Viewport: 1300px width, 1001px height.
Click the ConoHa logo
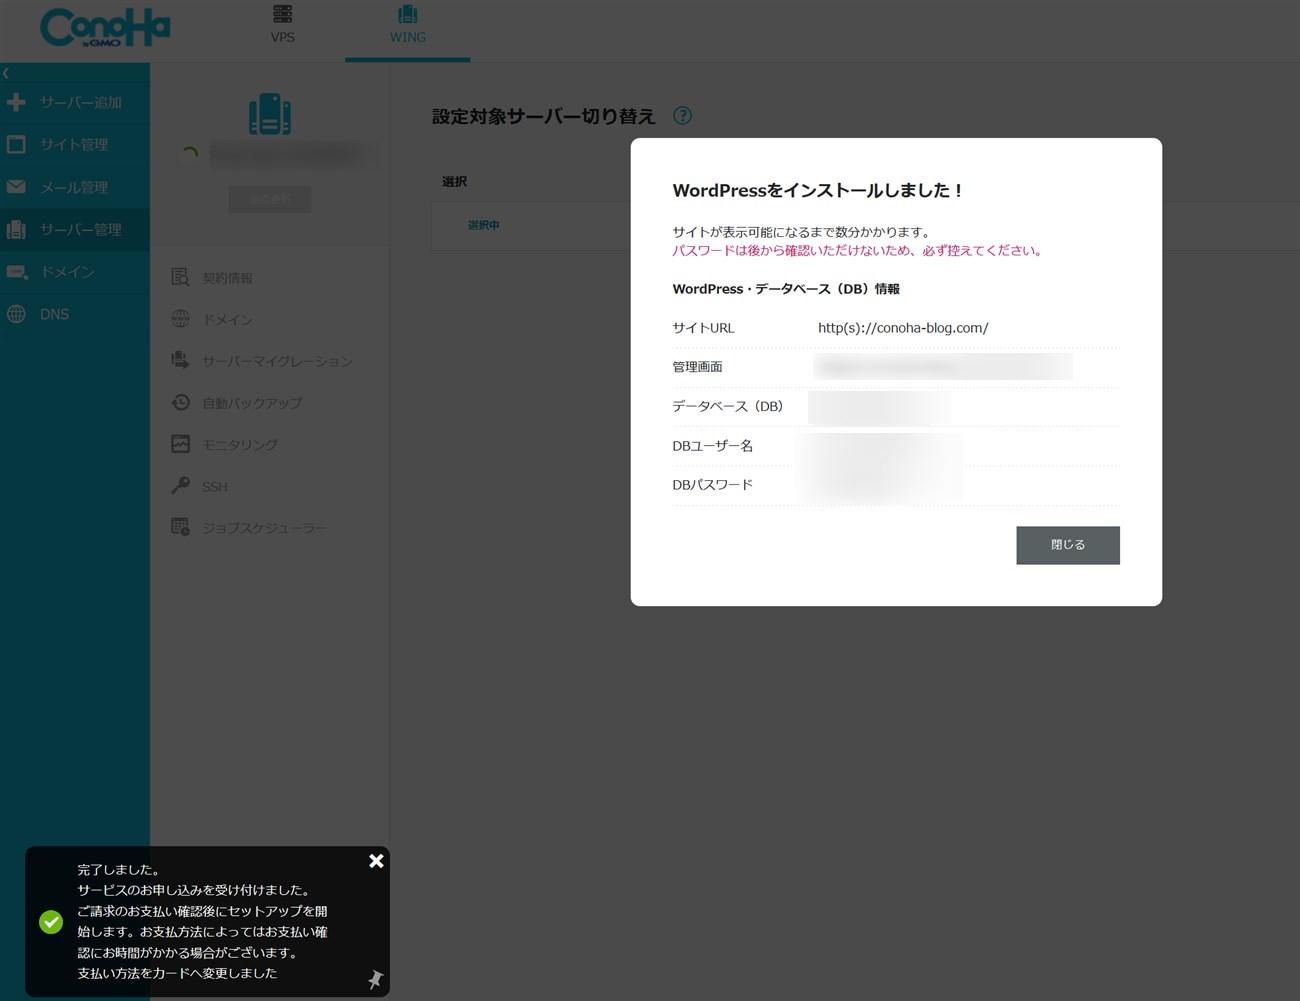(x=105, y=27)
